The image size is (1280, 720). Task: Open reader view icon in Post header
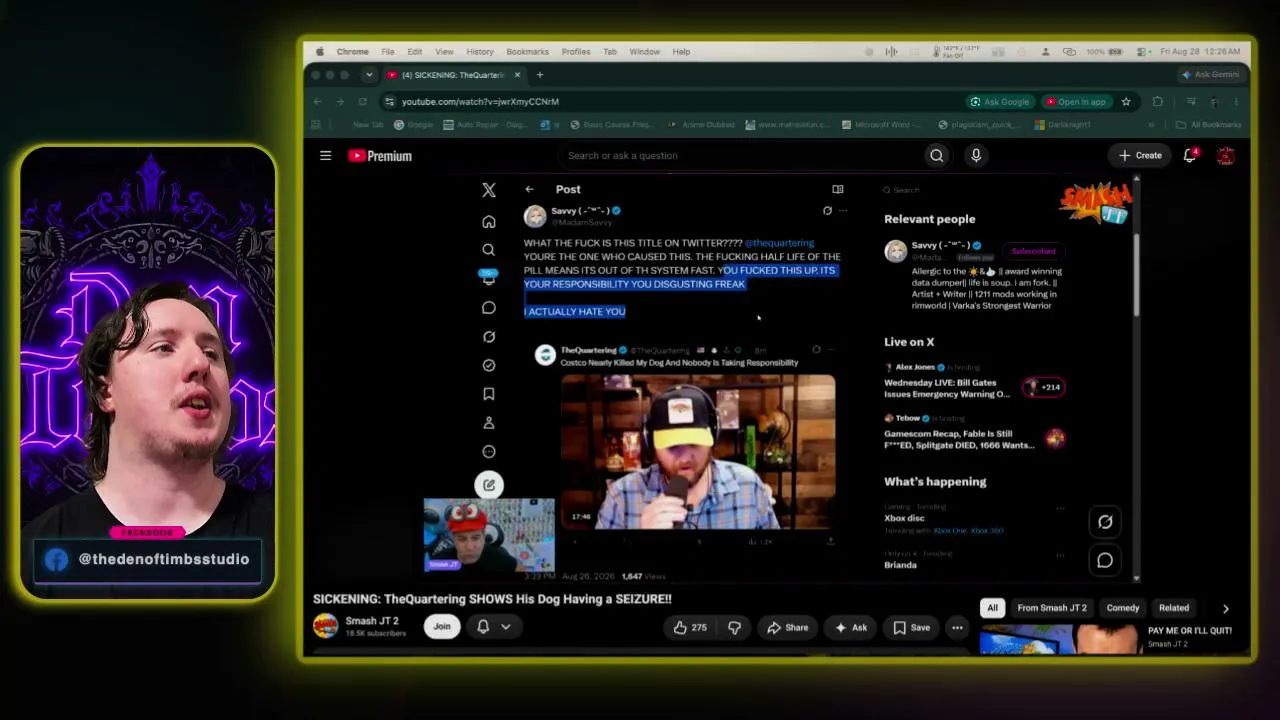[x=838, y=189]
